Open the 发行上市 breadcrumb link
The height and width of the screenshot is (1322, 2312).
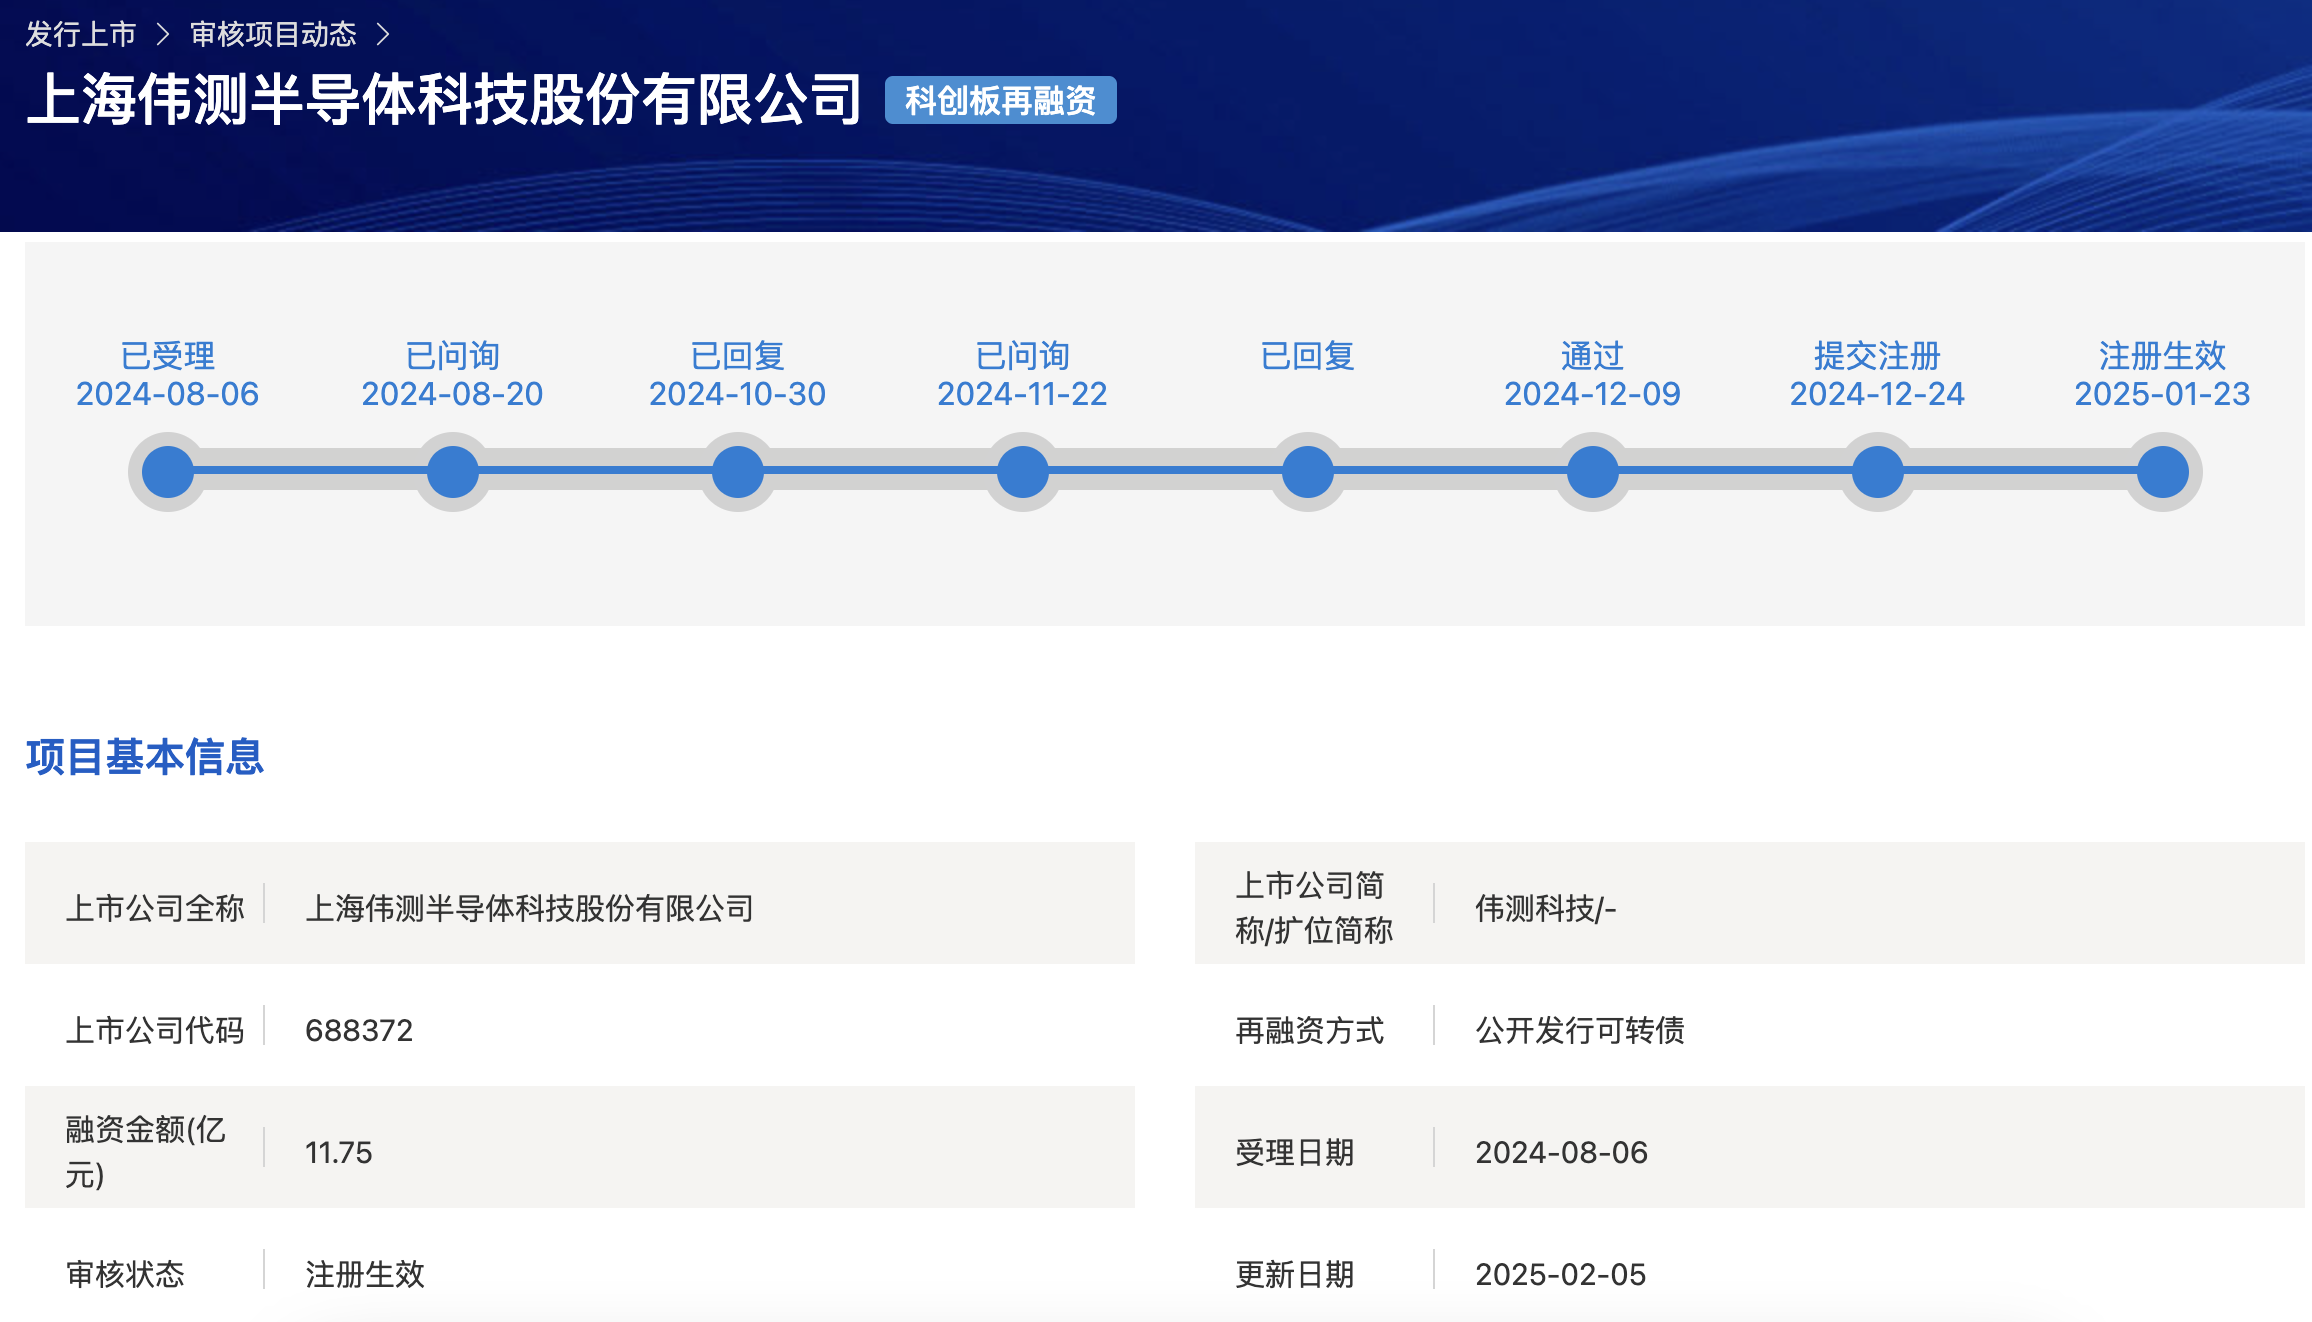tap(82, 33)
